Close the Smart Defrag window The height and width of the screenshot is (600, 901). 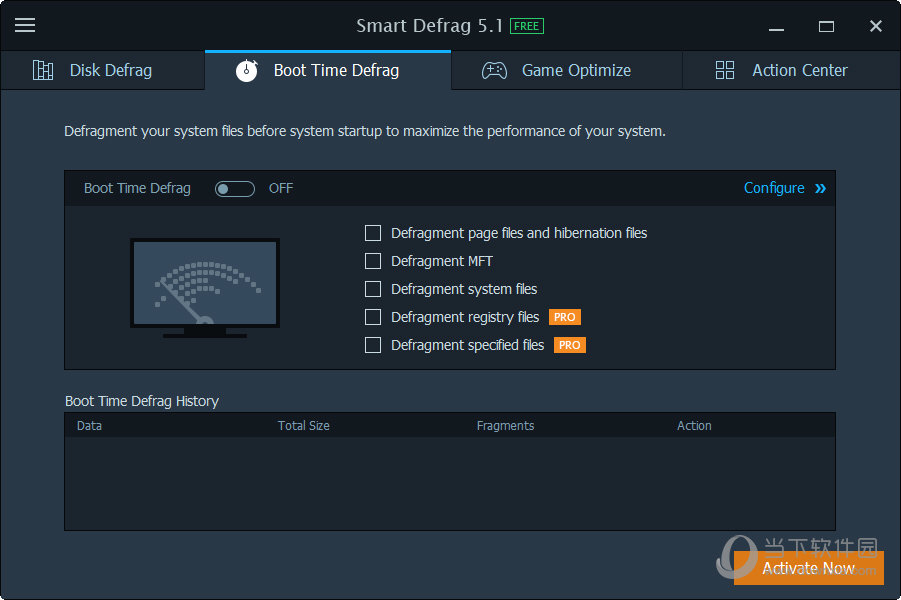[876, 26]
